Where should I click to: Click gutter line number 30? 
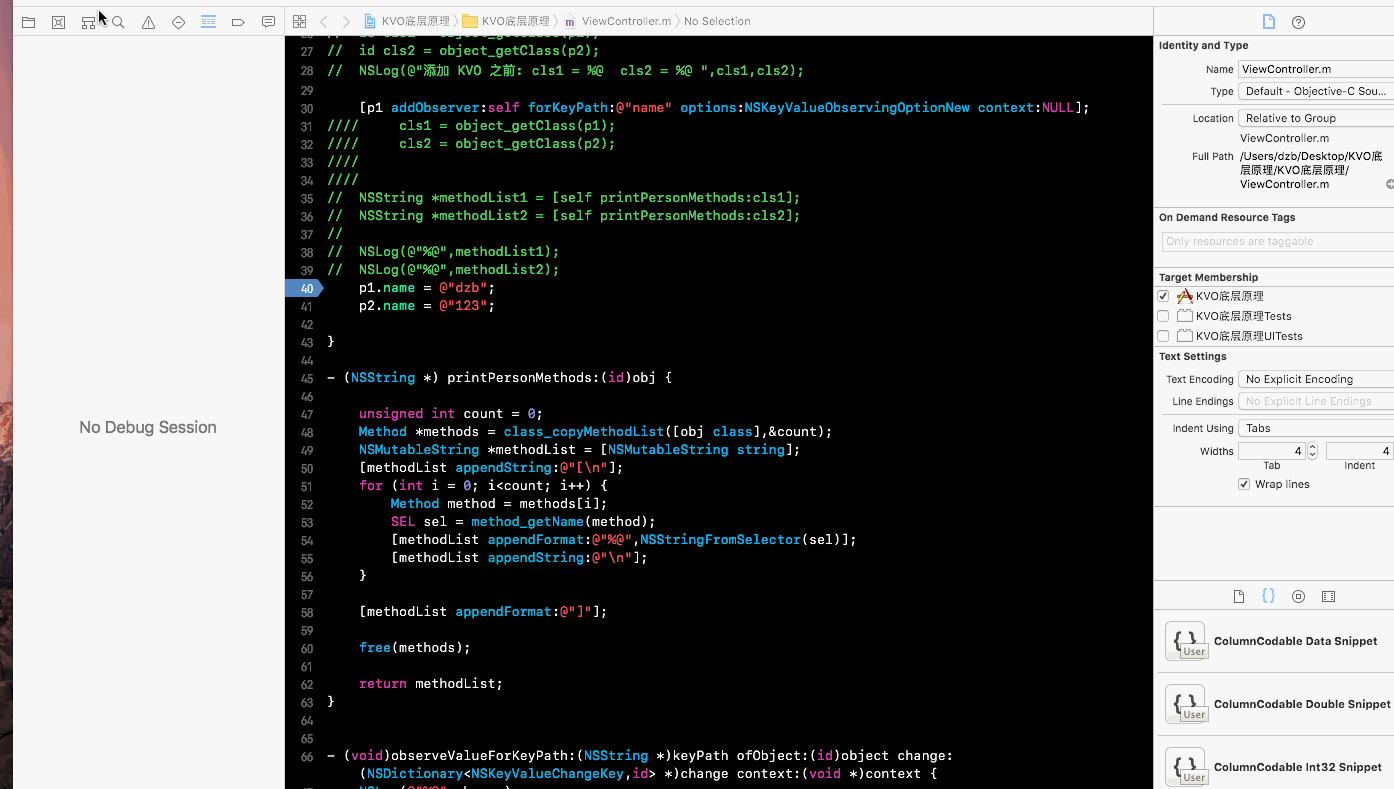(x=306, y=108)
